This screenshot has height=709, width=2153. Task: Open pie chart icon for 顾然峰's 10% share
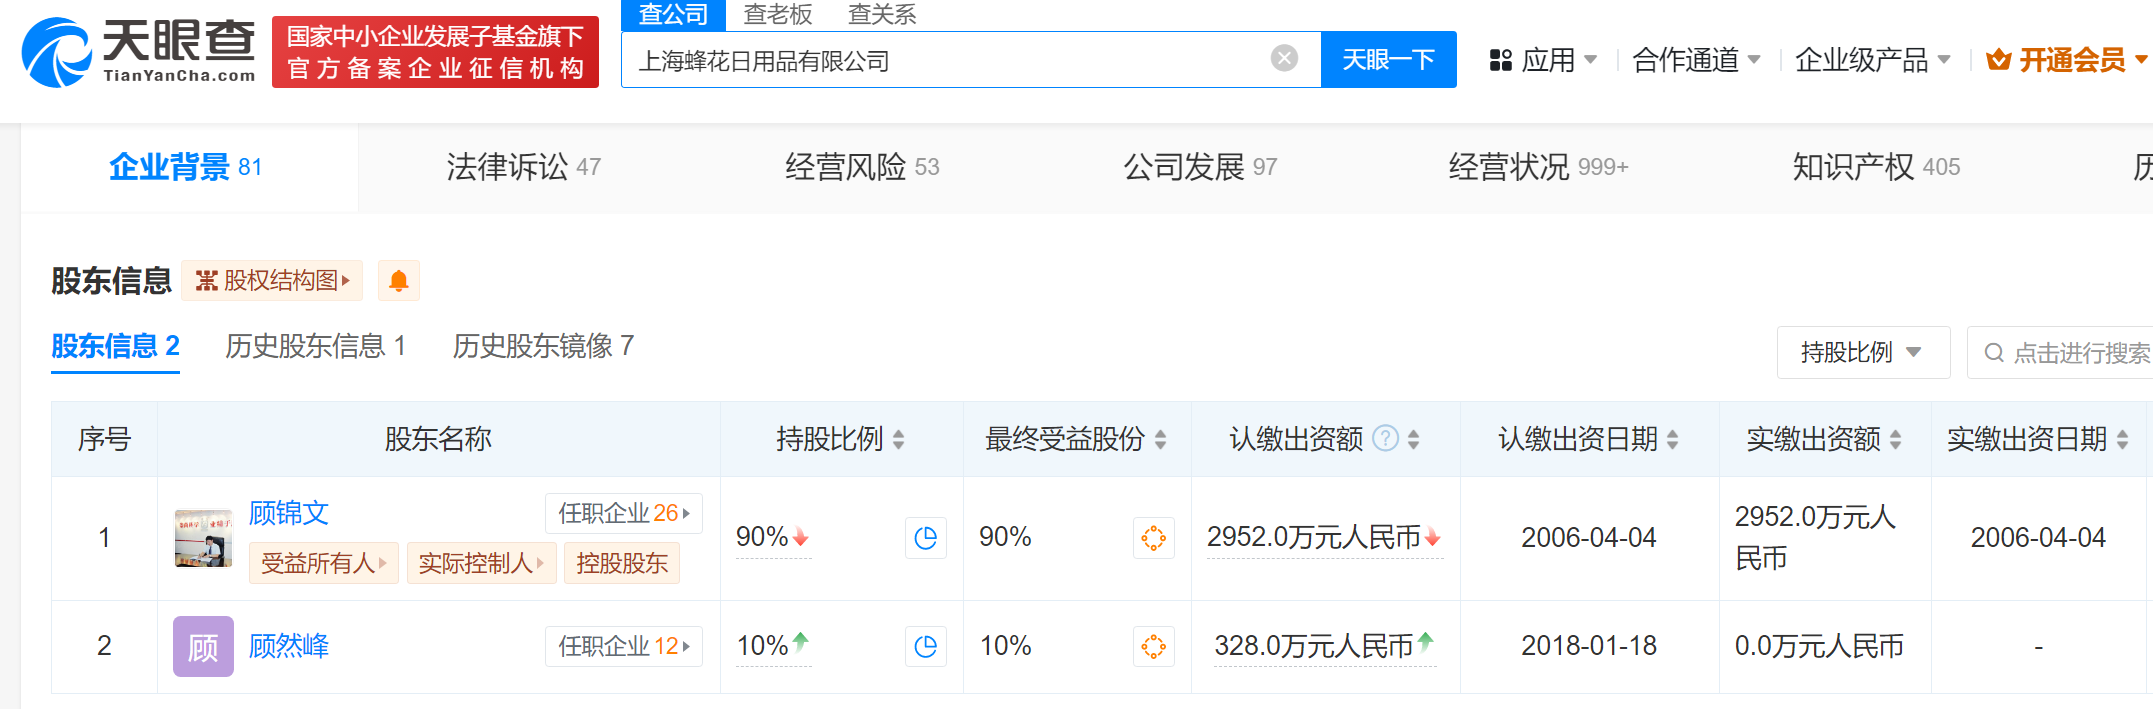coord(925,647)
